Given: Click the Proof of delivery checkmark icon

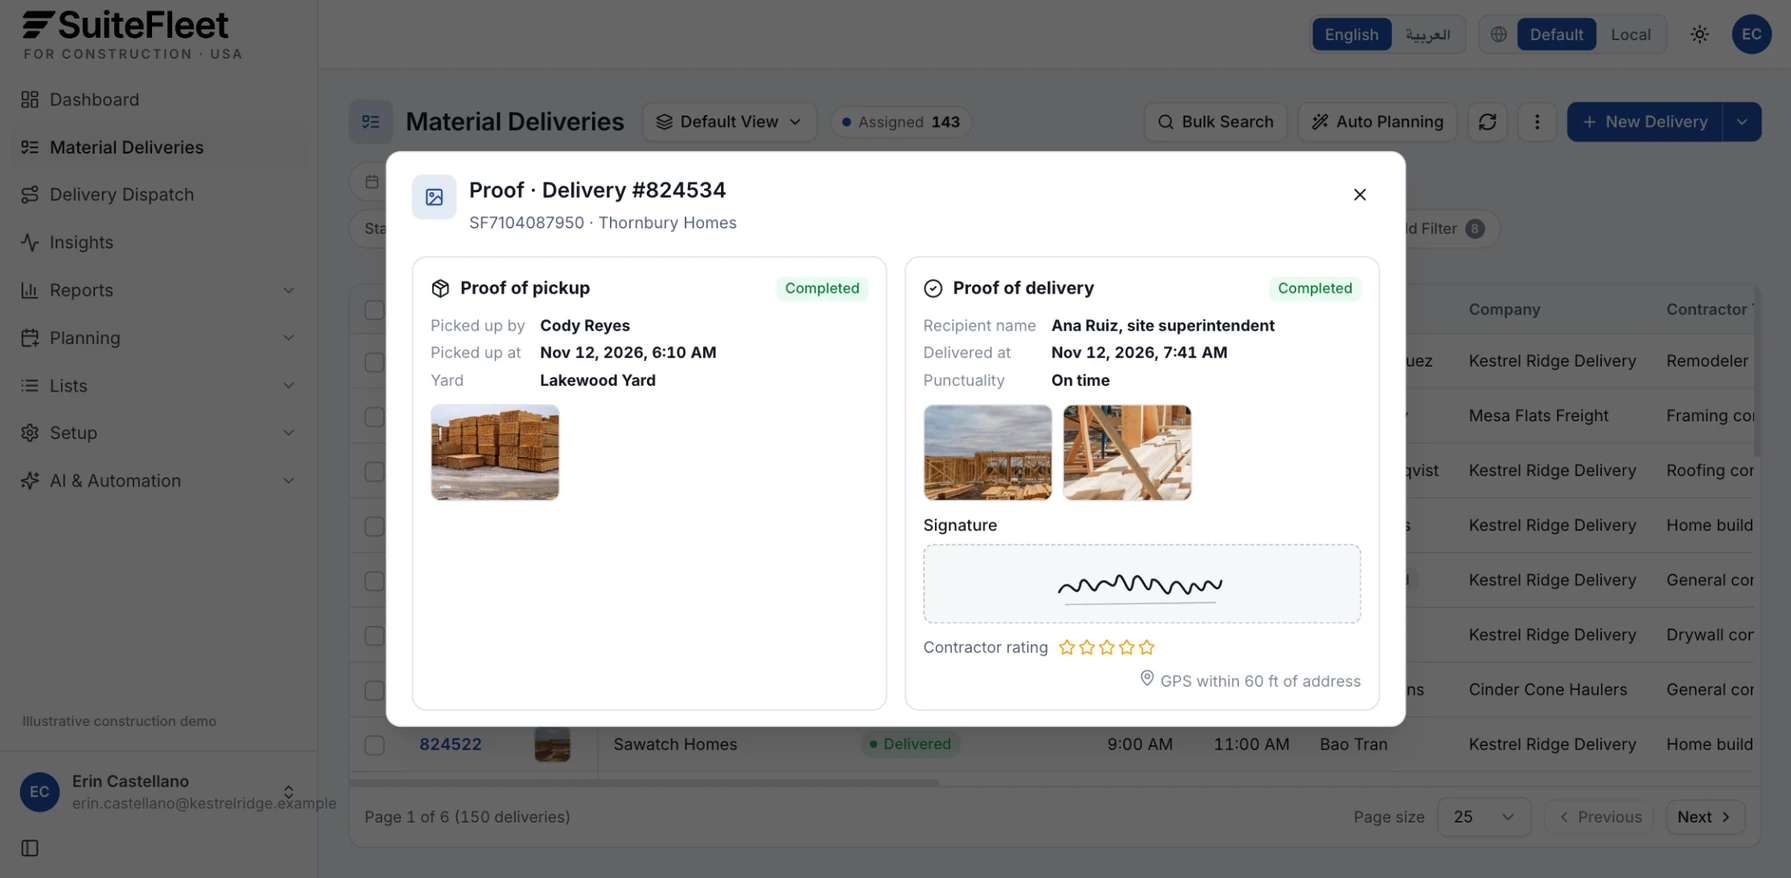Looking at the screenshot, I should tap(933, 288).
